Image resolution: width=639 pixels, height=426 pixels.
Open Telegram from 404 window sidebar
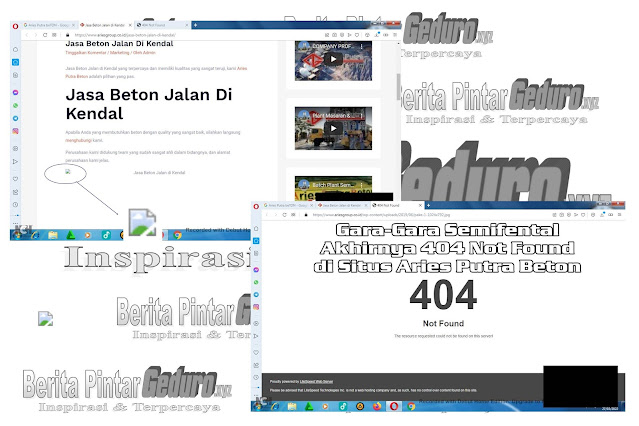pos(256,294)
